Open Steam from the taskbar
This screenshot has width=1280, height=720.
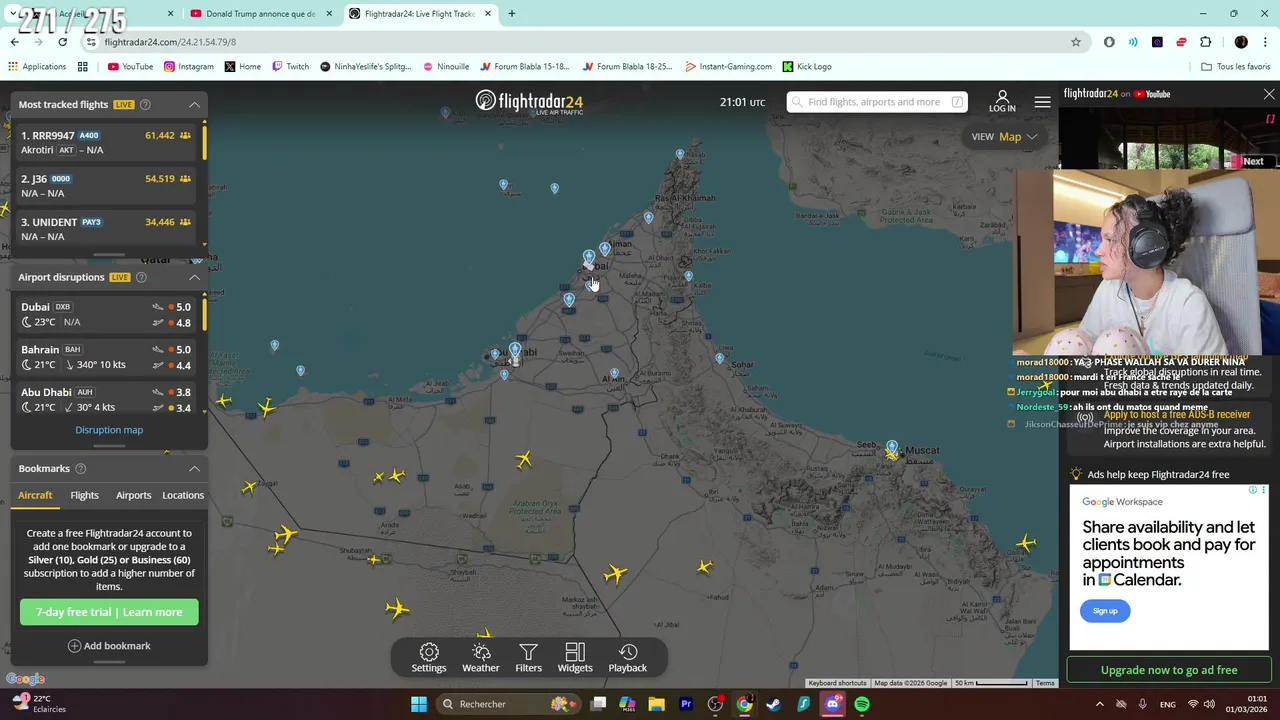click(773, 704)
